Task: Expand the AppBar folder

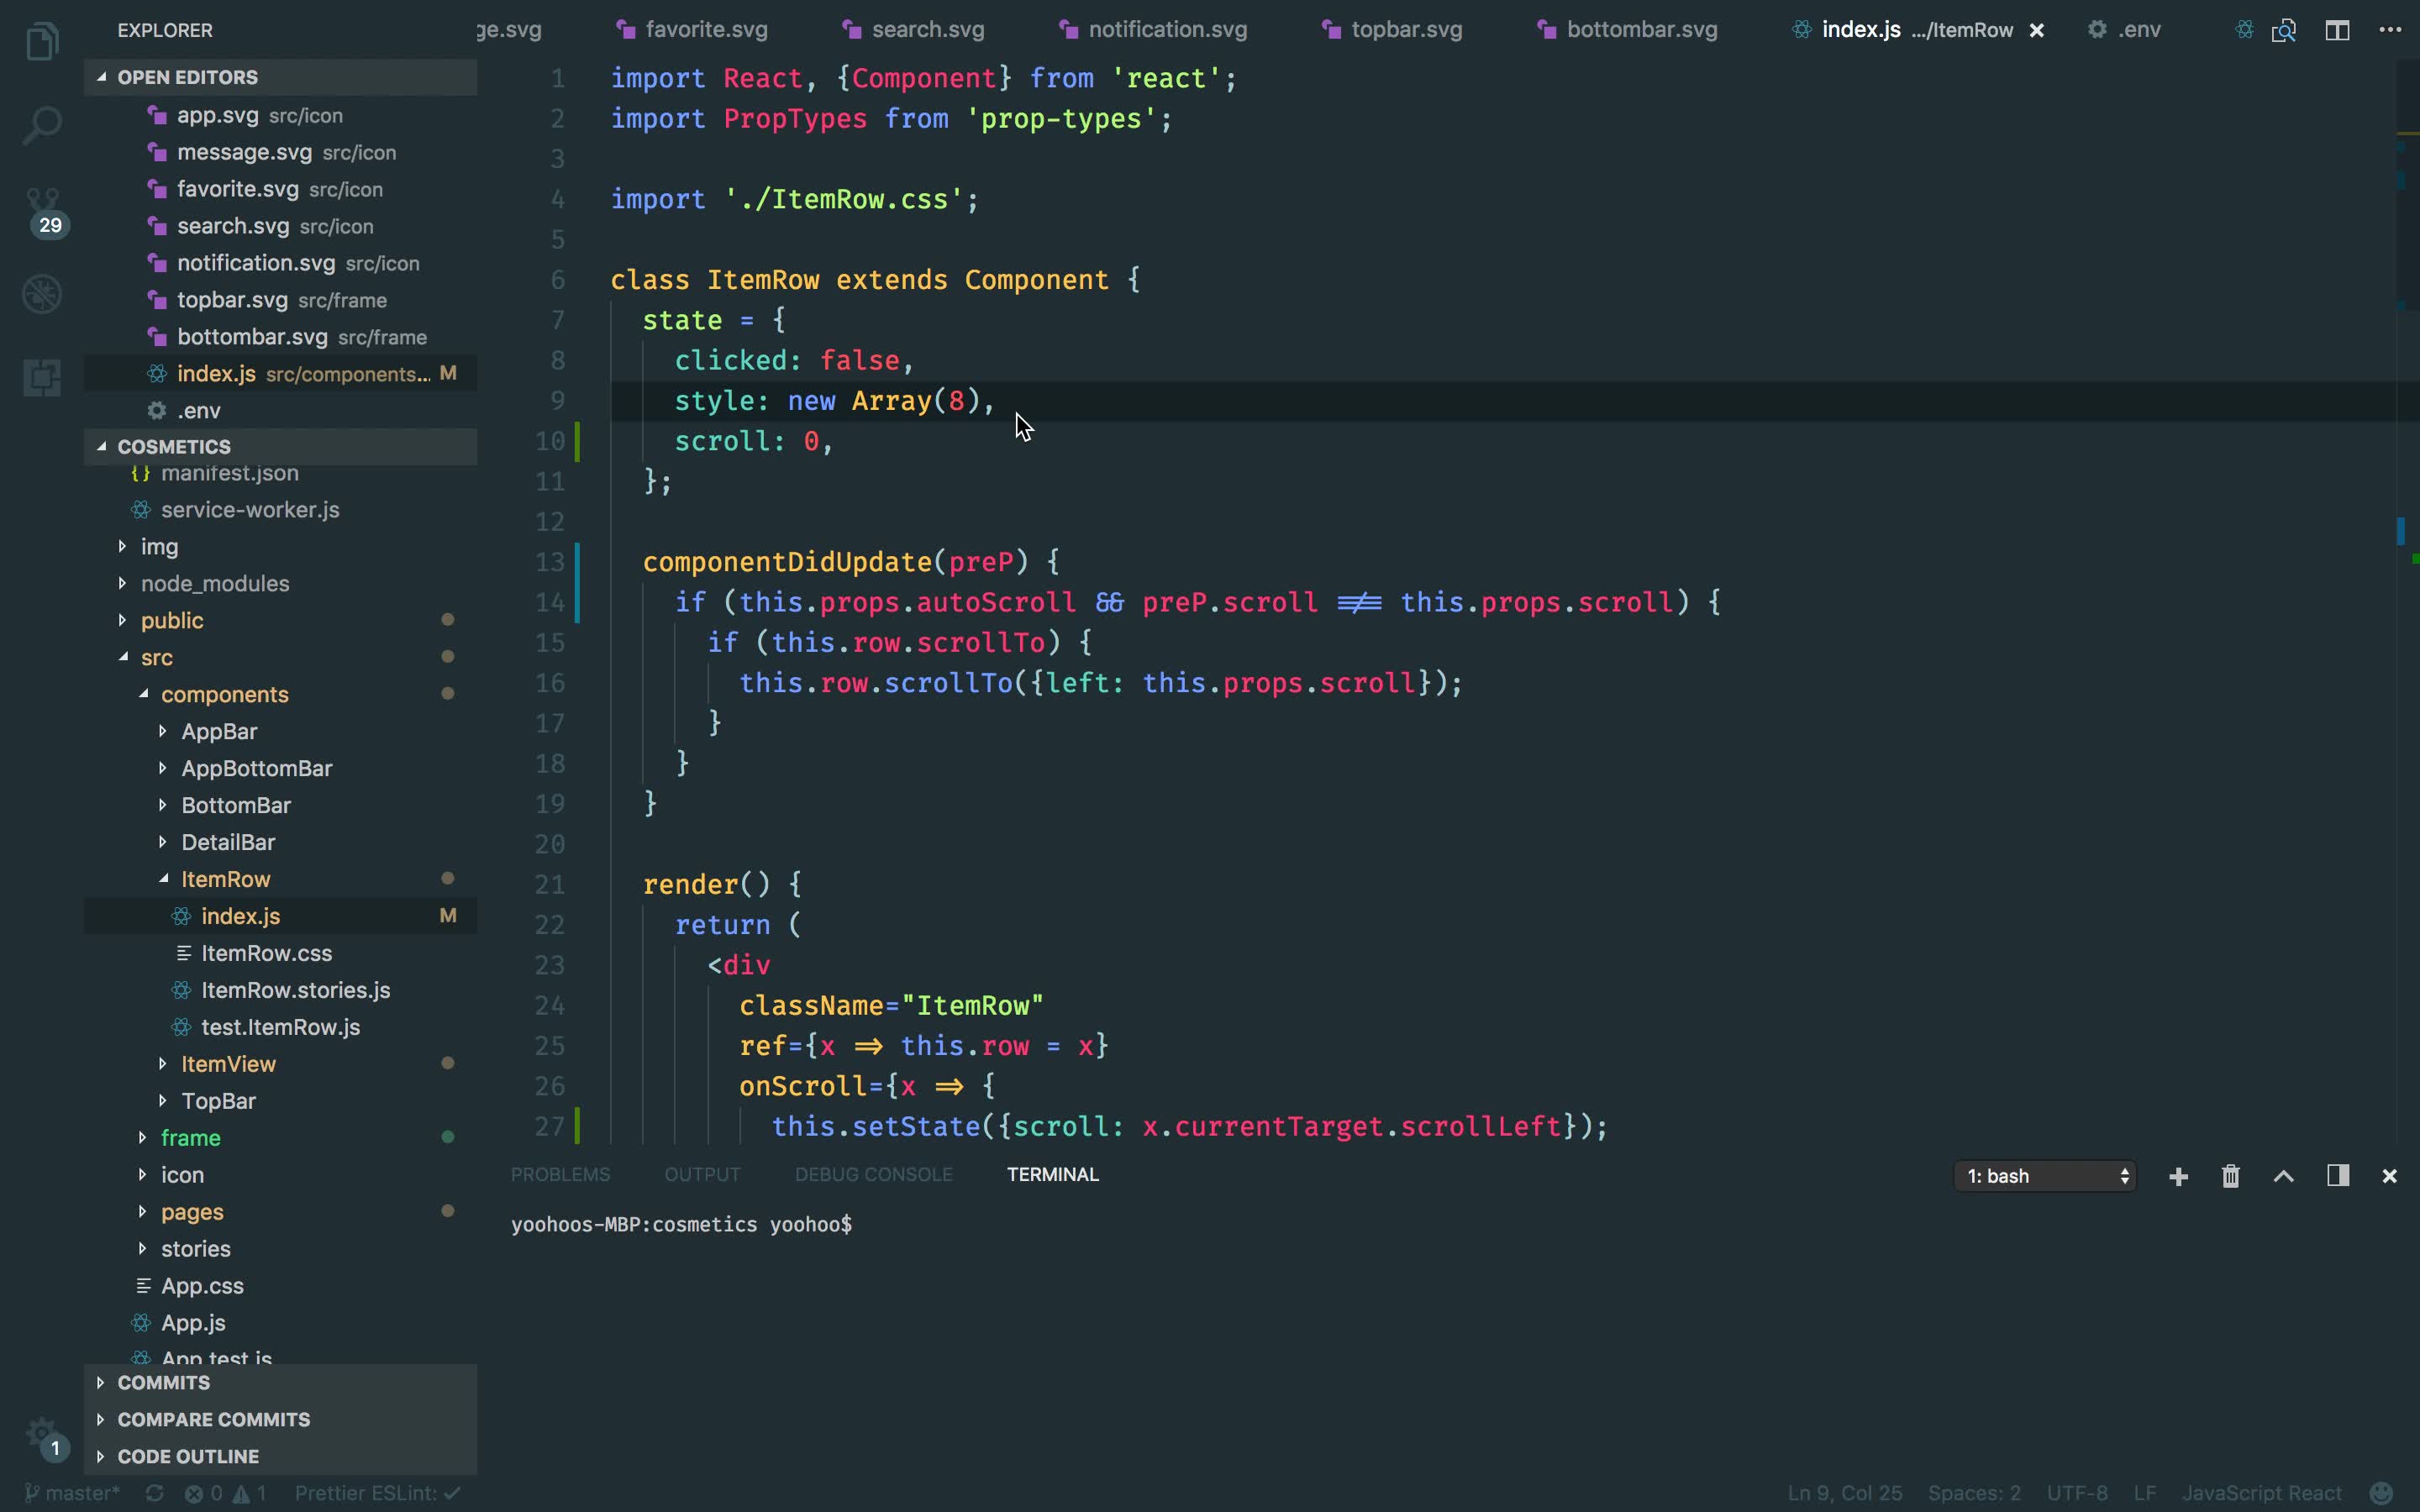Action: pyautogui.click(x=219, y=731)
